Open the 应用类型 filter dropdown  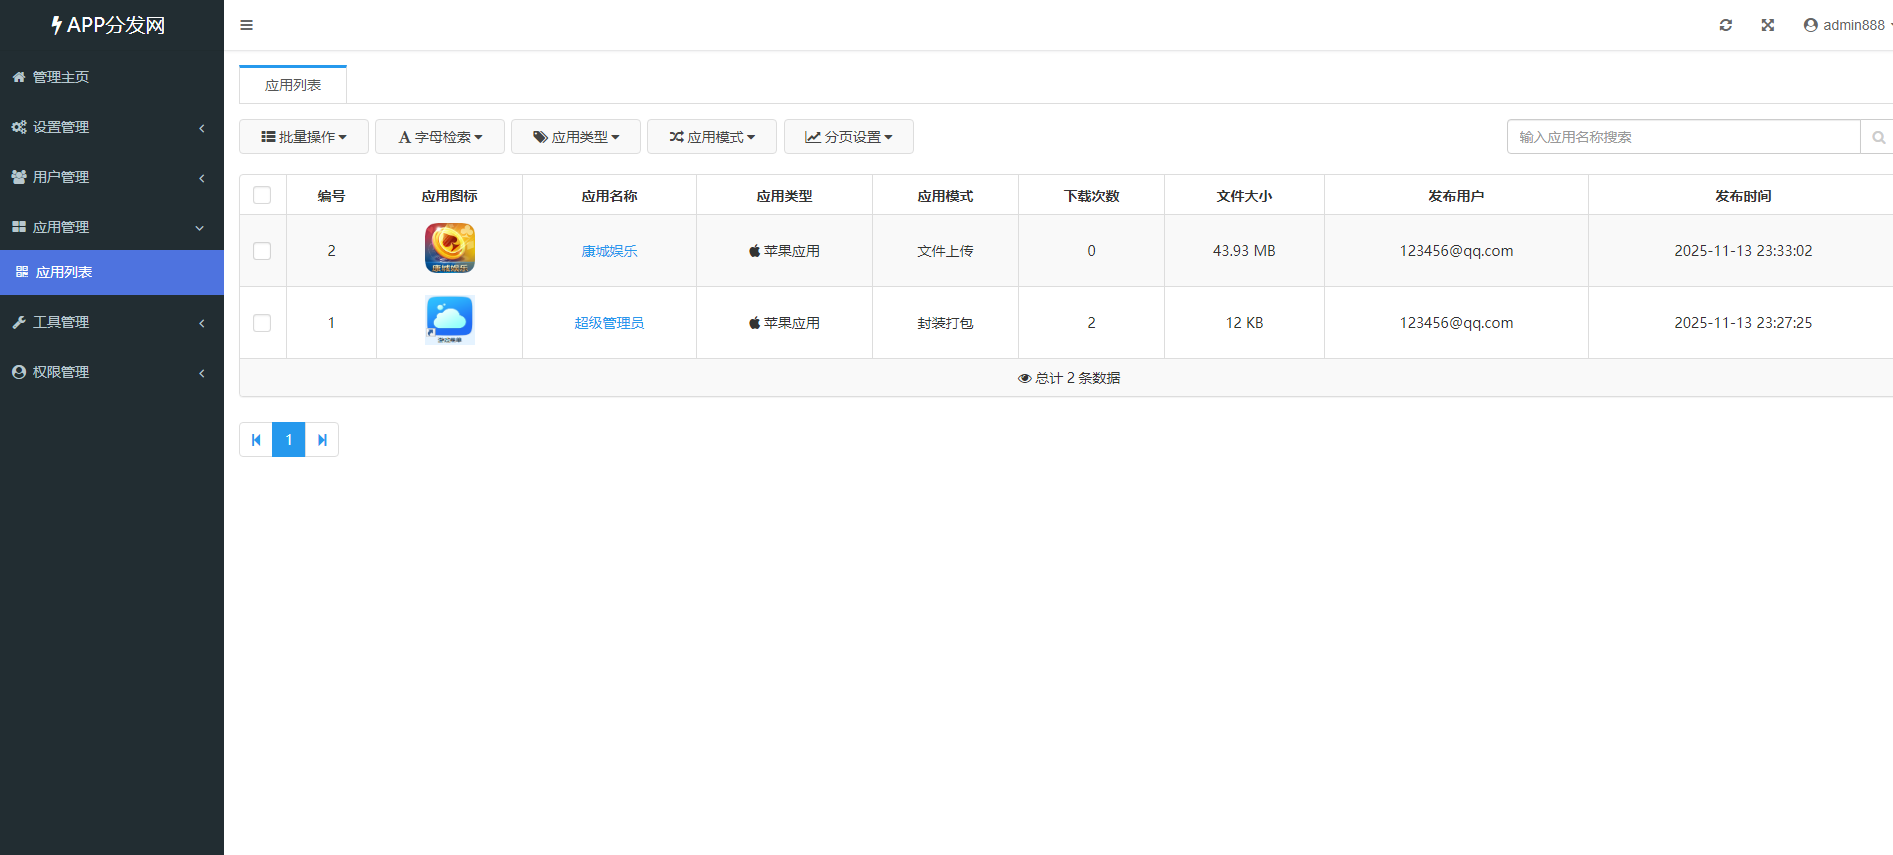[576, 137]
